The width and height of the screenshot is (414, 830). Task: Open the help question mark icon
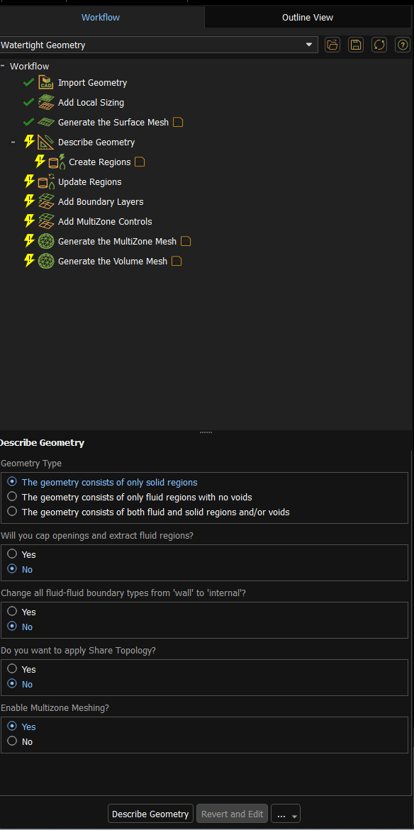point(403,45)
